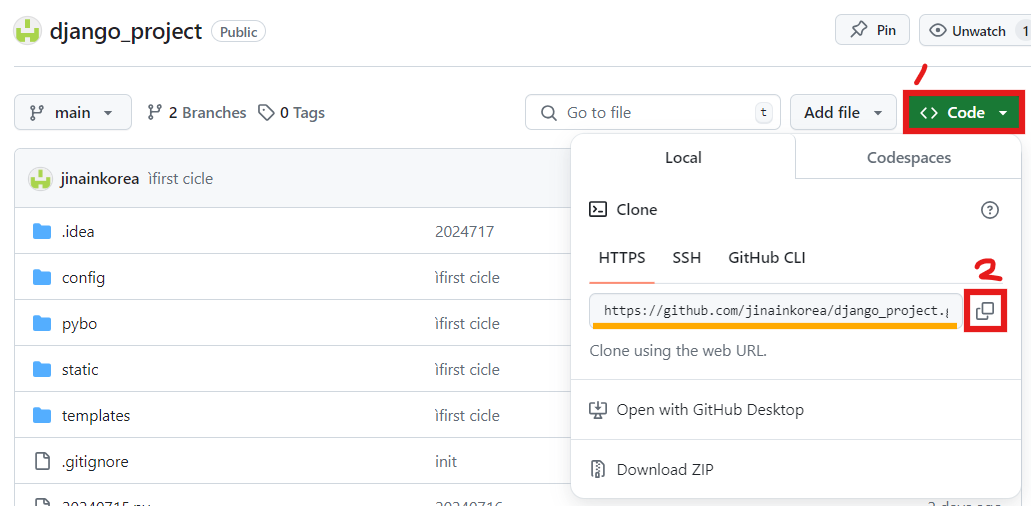The width and height of the screenshot is (1031, 506).
Task: Open the .idea folder icon
Action: (x=42, y=231)
